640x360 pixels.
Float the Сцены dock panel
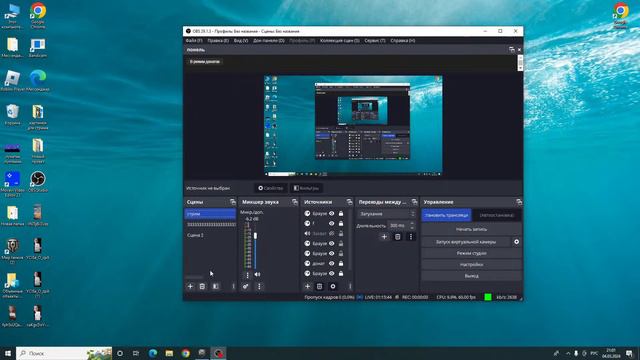[233, 202]
